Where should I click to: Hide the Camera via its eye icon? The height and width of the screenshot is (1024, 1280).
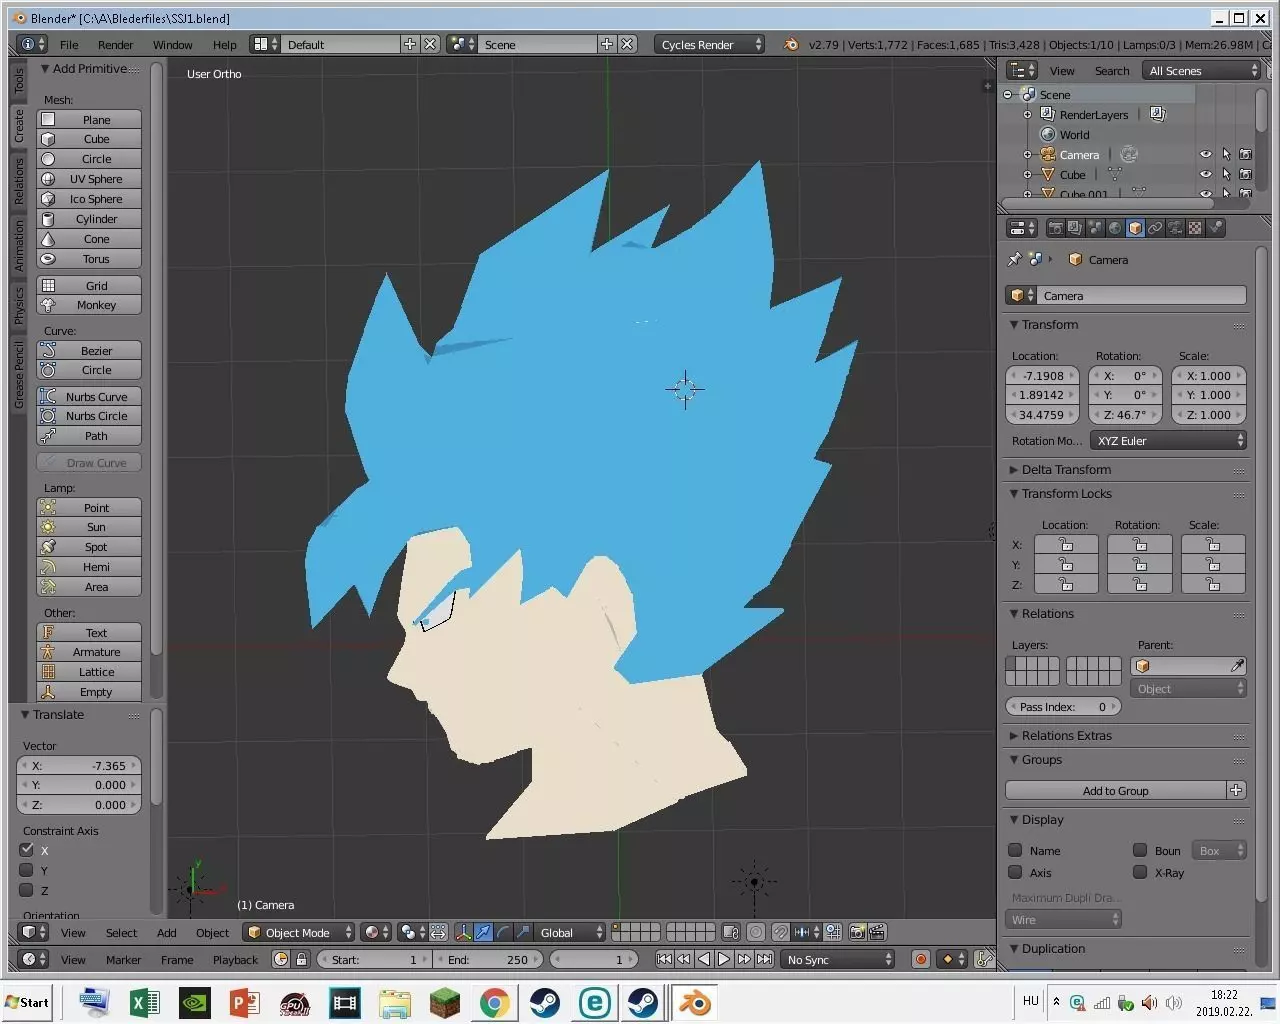pos(1206,154)
